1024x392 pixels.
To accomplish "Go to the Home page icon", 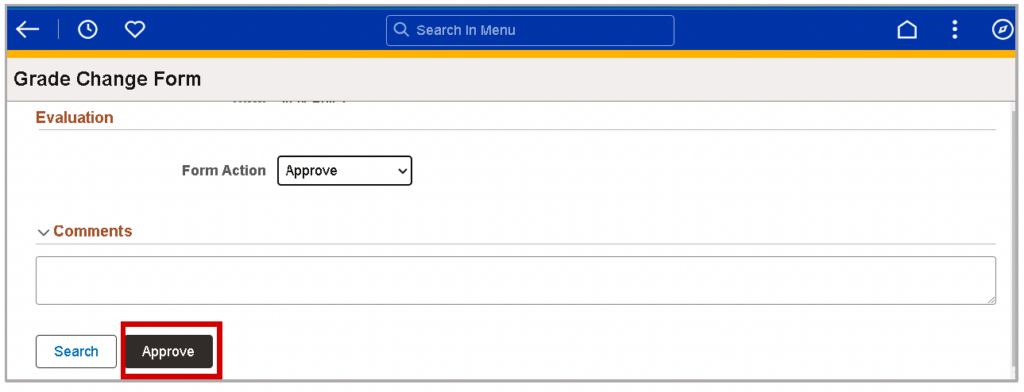I will tap(906, 29).
